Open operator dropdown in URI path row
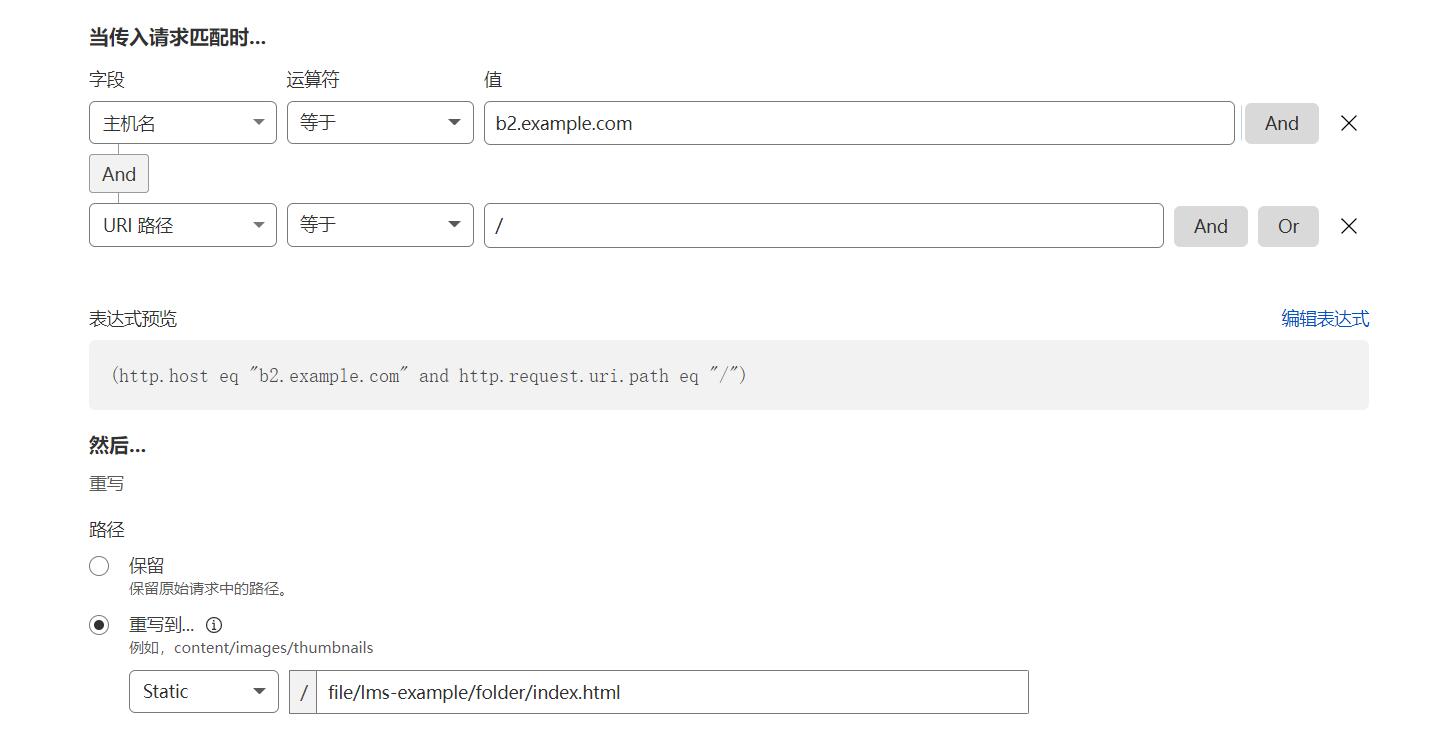This screenshot has width=1436, height=732. coord(380,225)
